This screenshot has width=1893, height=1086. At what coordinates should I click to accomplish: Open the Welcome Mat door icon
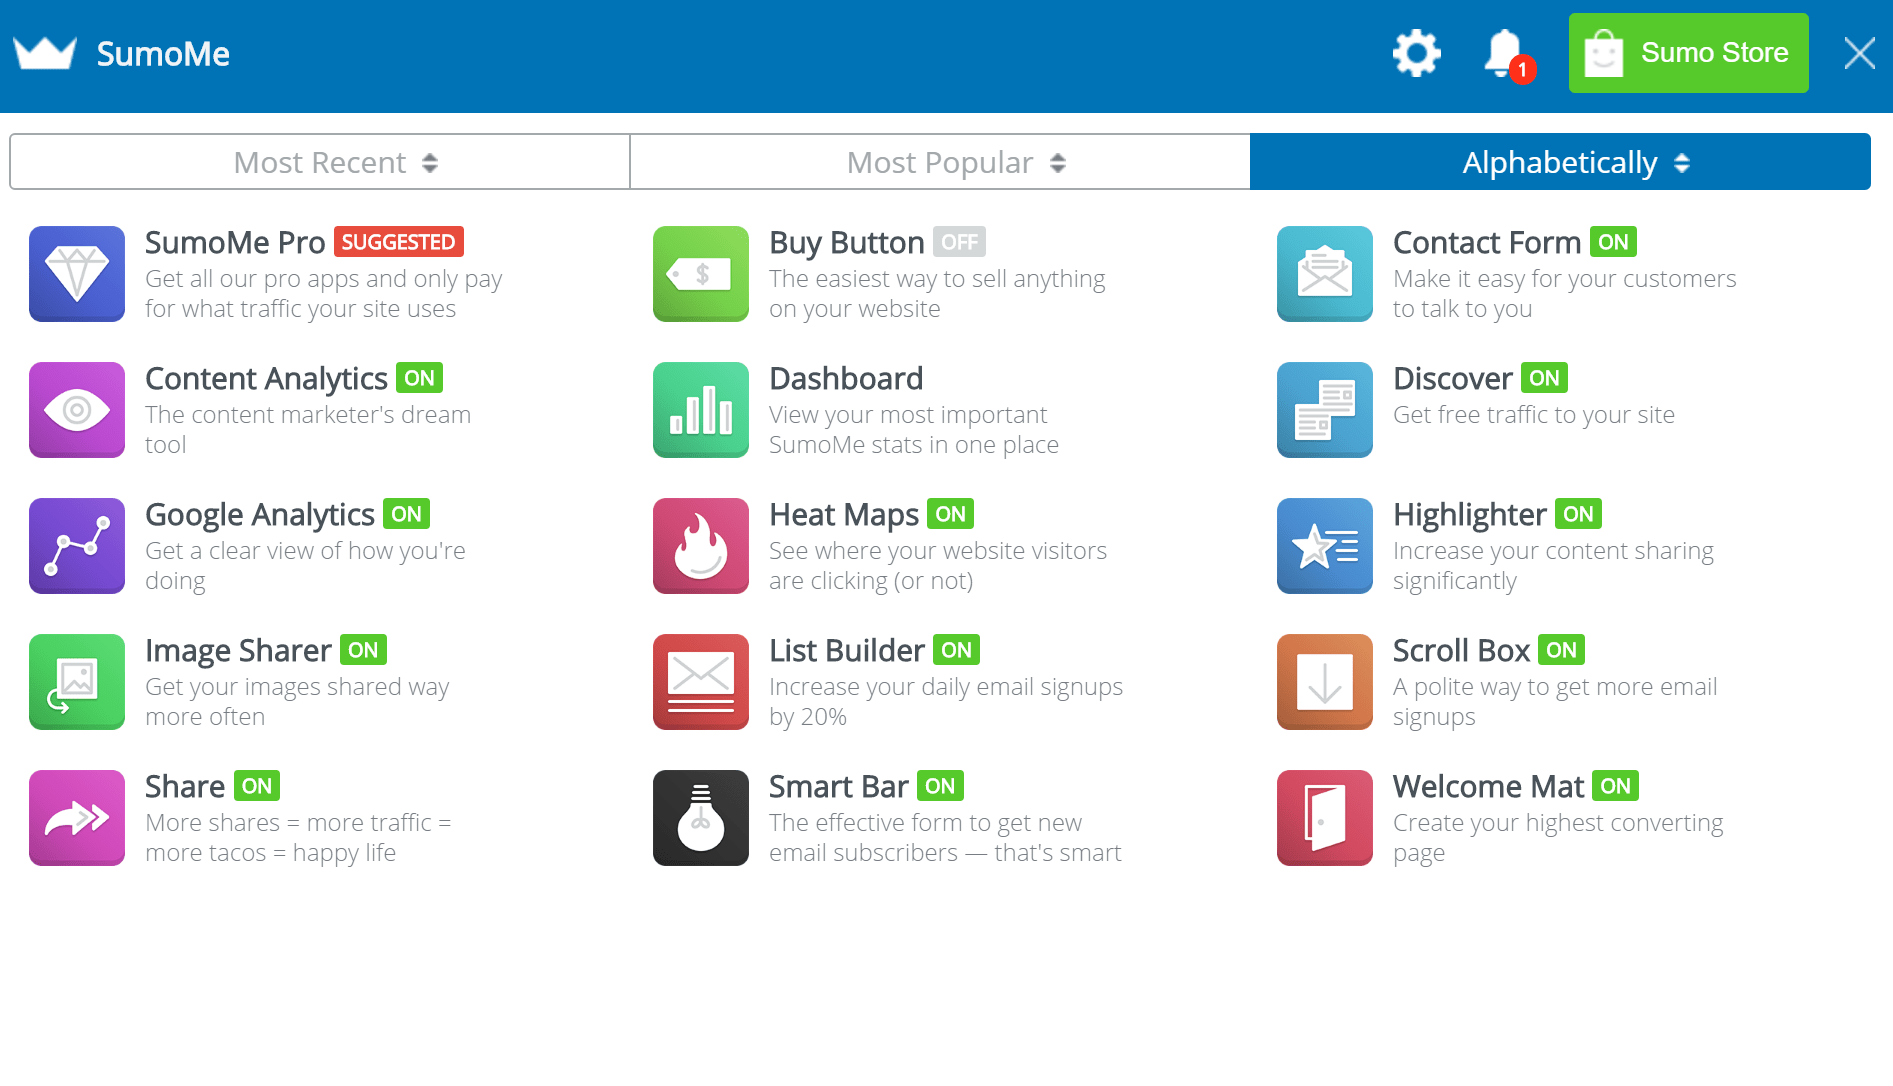pyautogui.click(x=1325, y=818)
